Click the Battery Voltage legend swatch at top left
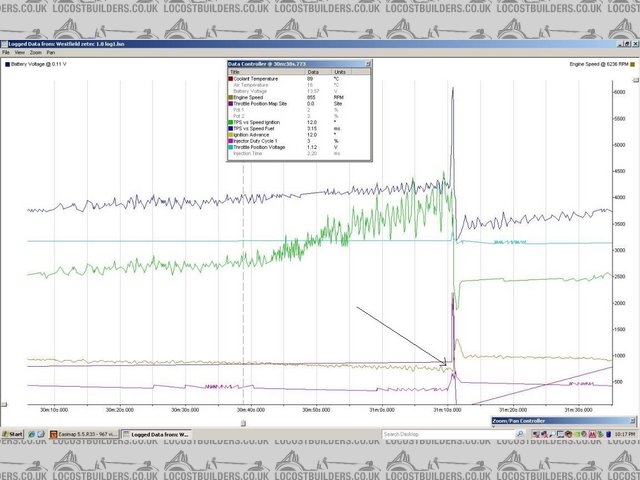640x480 pixels. tap(7, 64)
